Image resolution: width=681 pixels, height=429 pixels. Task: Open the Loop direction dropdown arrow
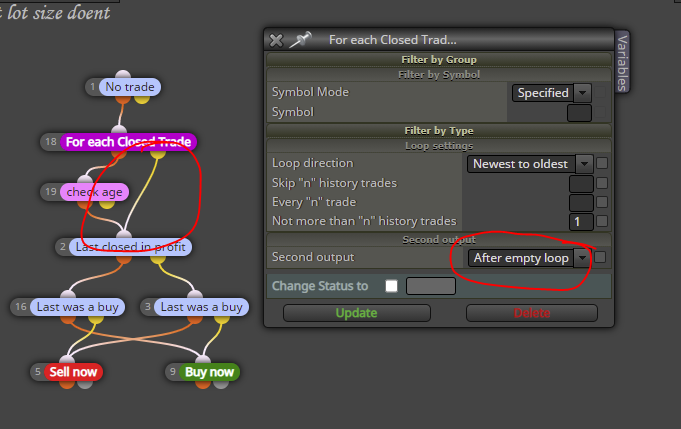click(584, 164)
